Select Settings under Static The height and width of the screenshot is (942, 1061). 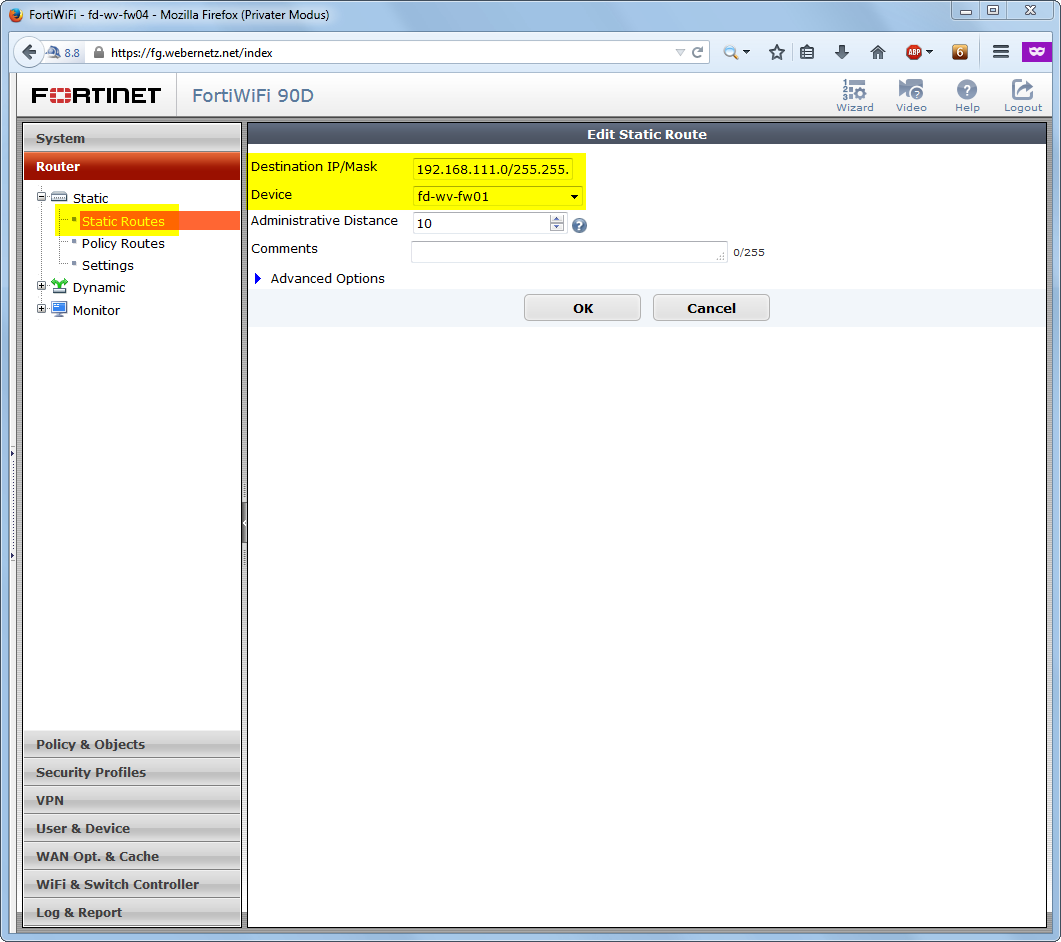[108, 265]
